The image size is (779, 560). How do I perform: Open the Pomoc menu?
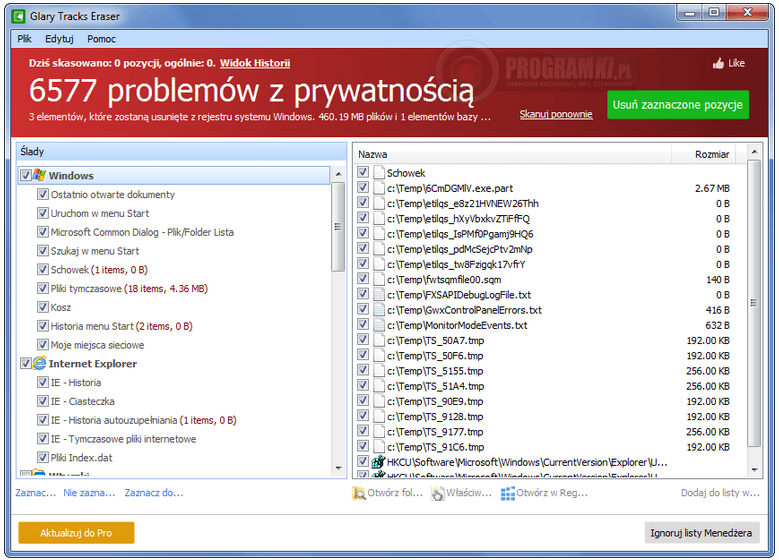coord(101,39)
